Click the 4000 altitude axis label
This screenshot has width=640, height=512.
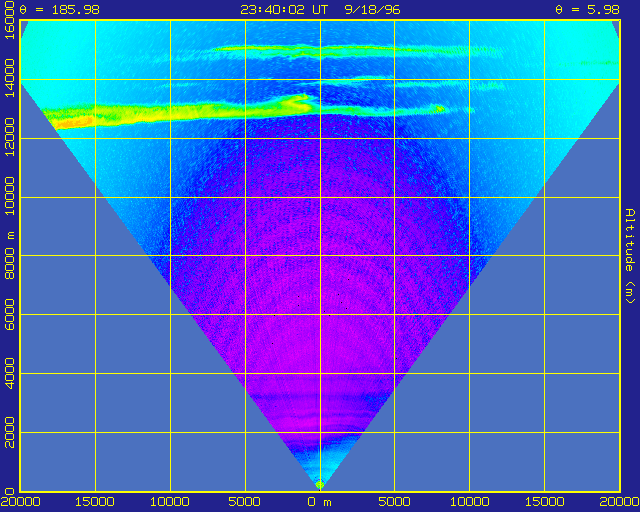9,373
